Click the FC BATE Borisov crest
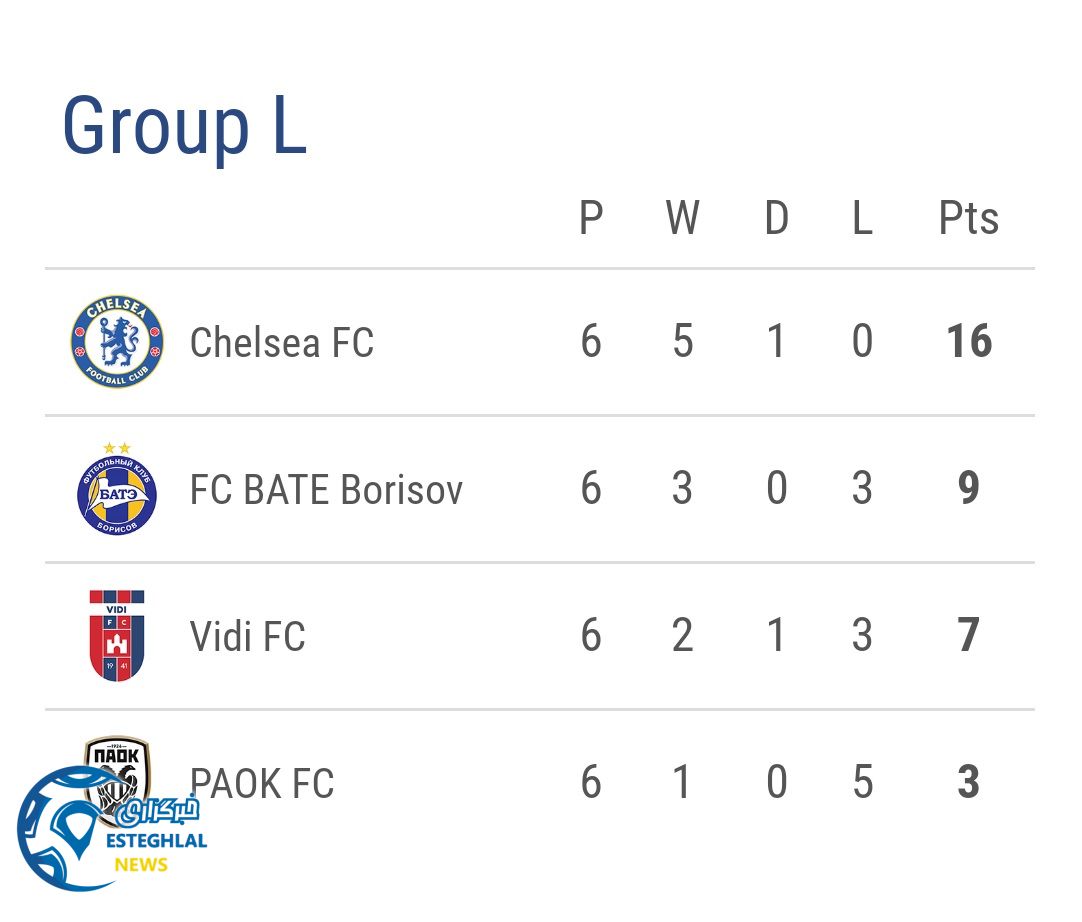 coord(117,490)
